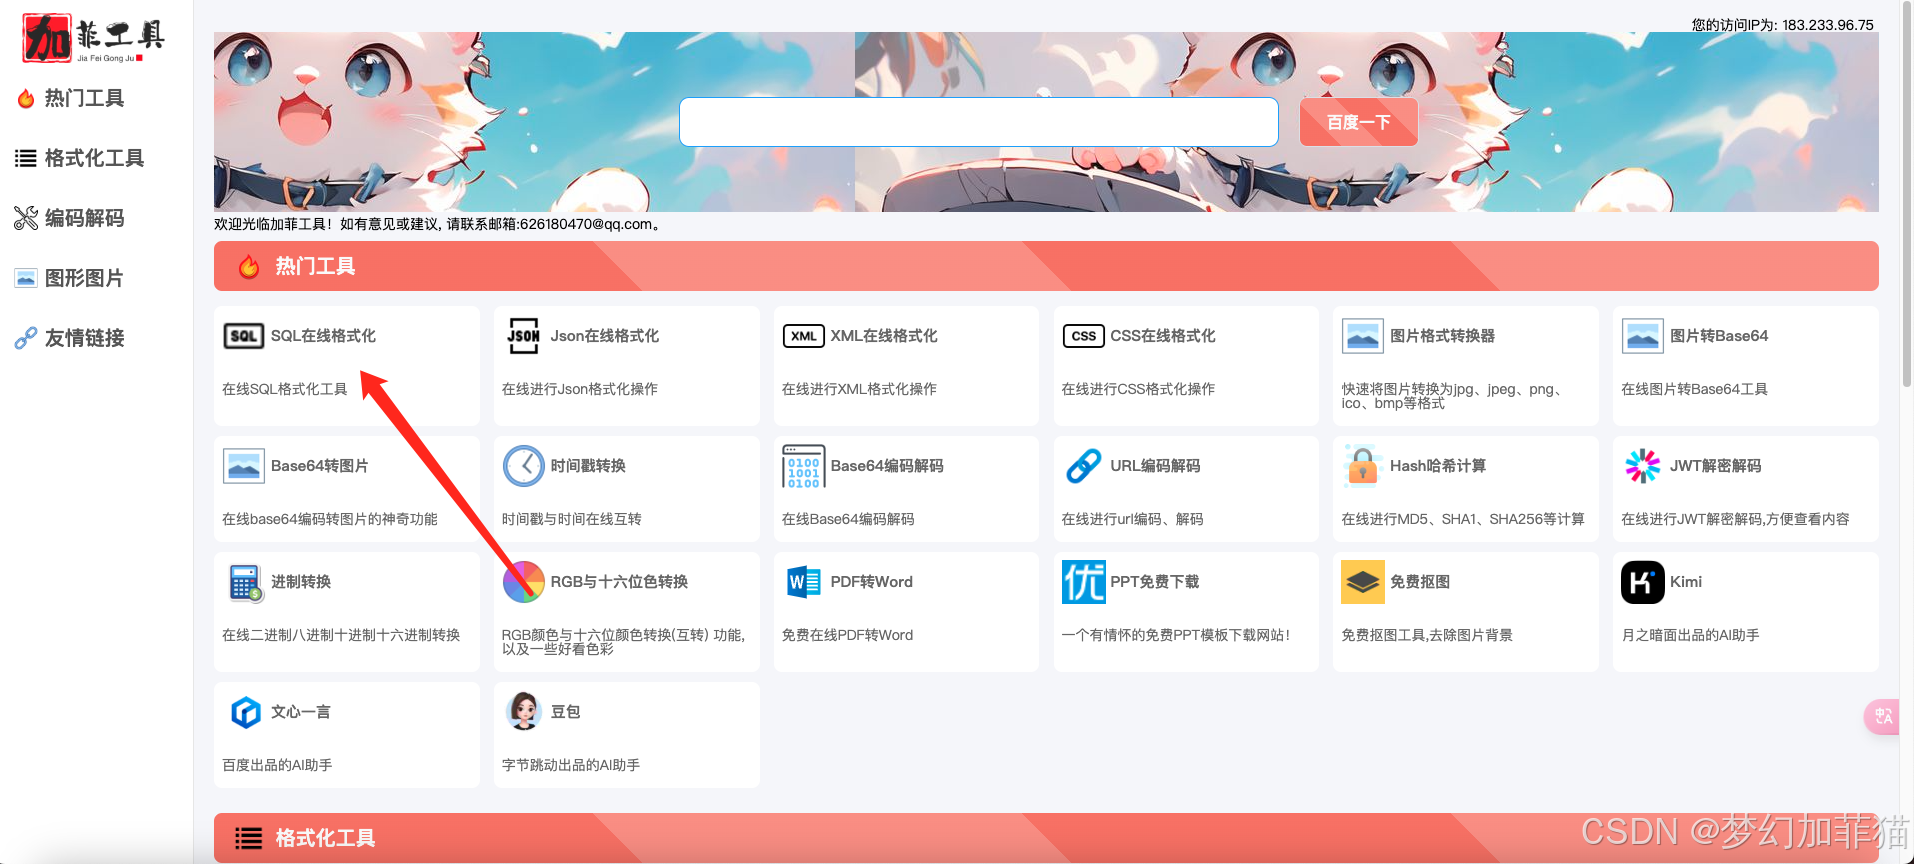The width and height of the screenshot is (1914, 864).
Task: Open the PDF转Word title link
Action: (x=872, y=582)
